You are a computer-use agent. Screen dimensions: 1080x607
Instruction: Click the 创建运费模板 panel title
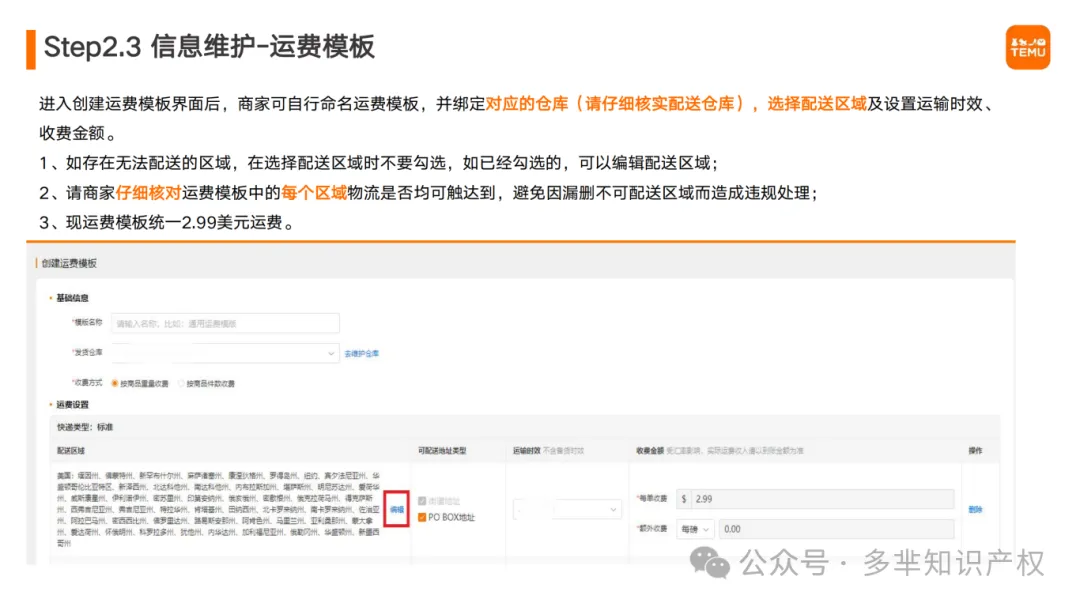[69, 263]
